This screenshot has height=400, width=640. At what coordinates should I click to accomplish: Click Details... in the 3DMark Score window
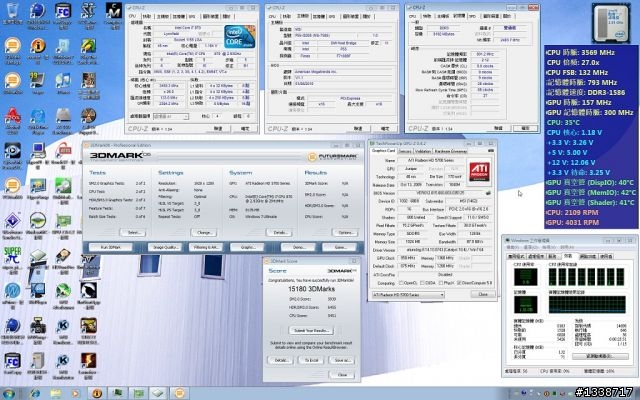(280, 360)
